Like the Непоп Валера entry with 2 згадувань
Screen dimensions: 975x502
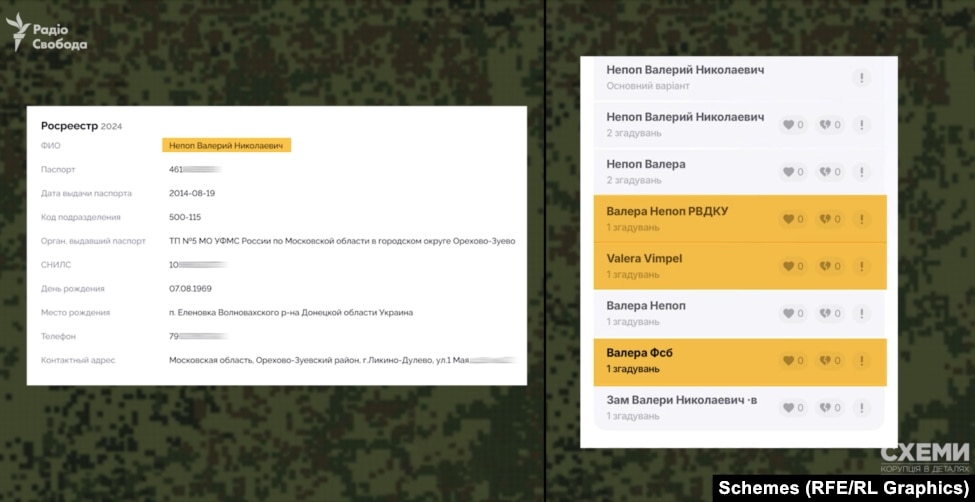(x=793, y=172)
